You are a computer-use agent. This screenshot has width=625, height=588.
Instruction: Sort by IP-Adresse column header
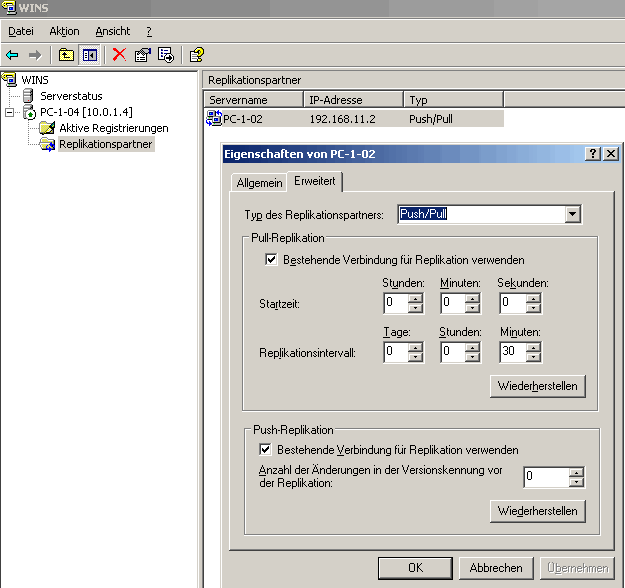point(353,100)
